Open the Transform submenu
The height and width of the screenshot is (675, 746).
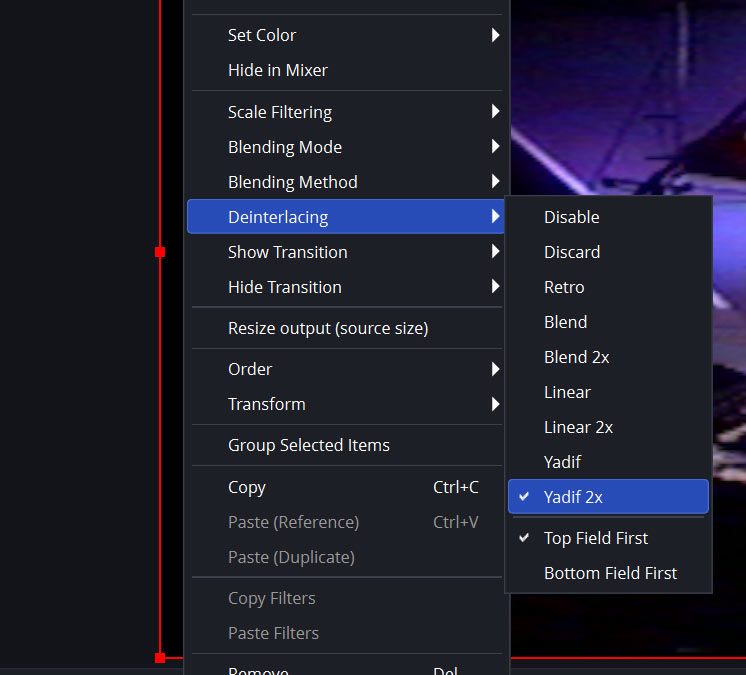tap(266, 404)
